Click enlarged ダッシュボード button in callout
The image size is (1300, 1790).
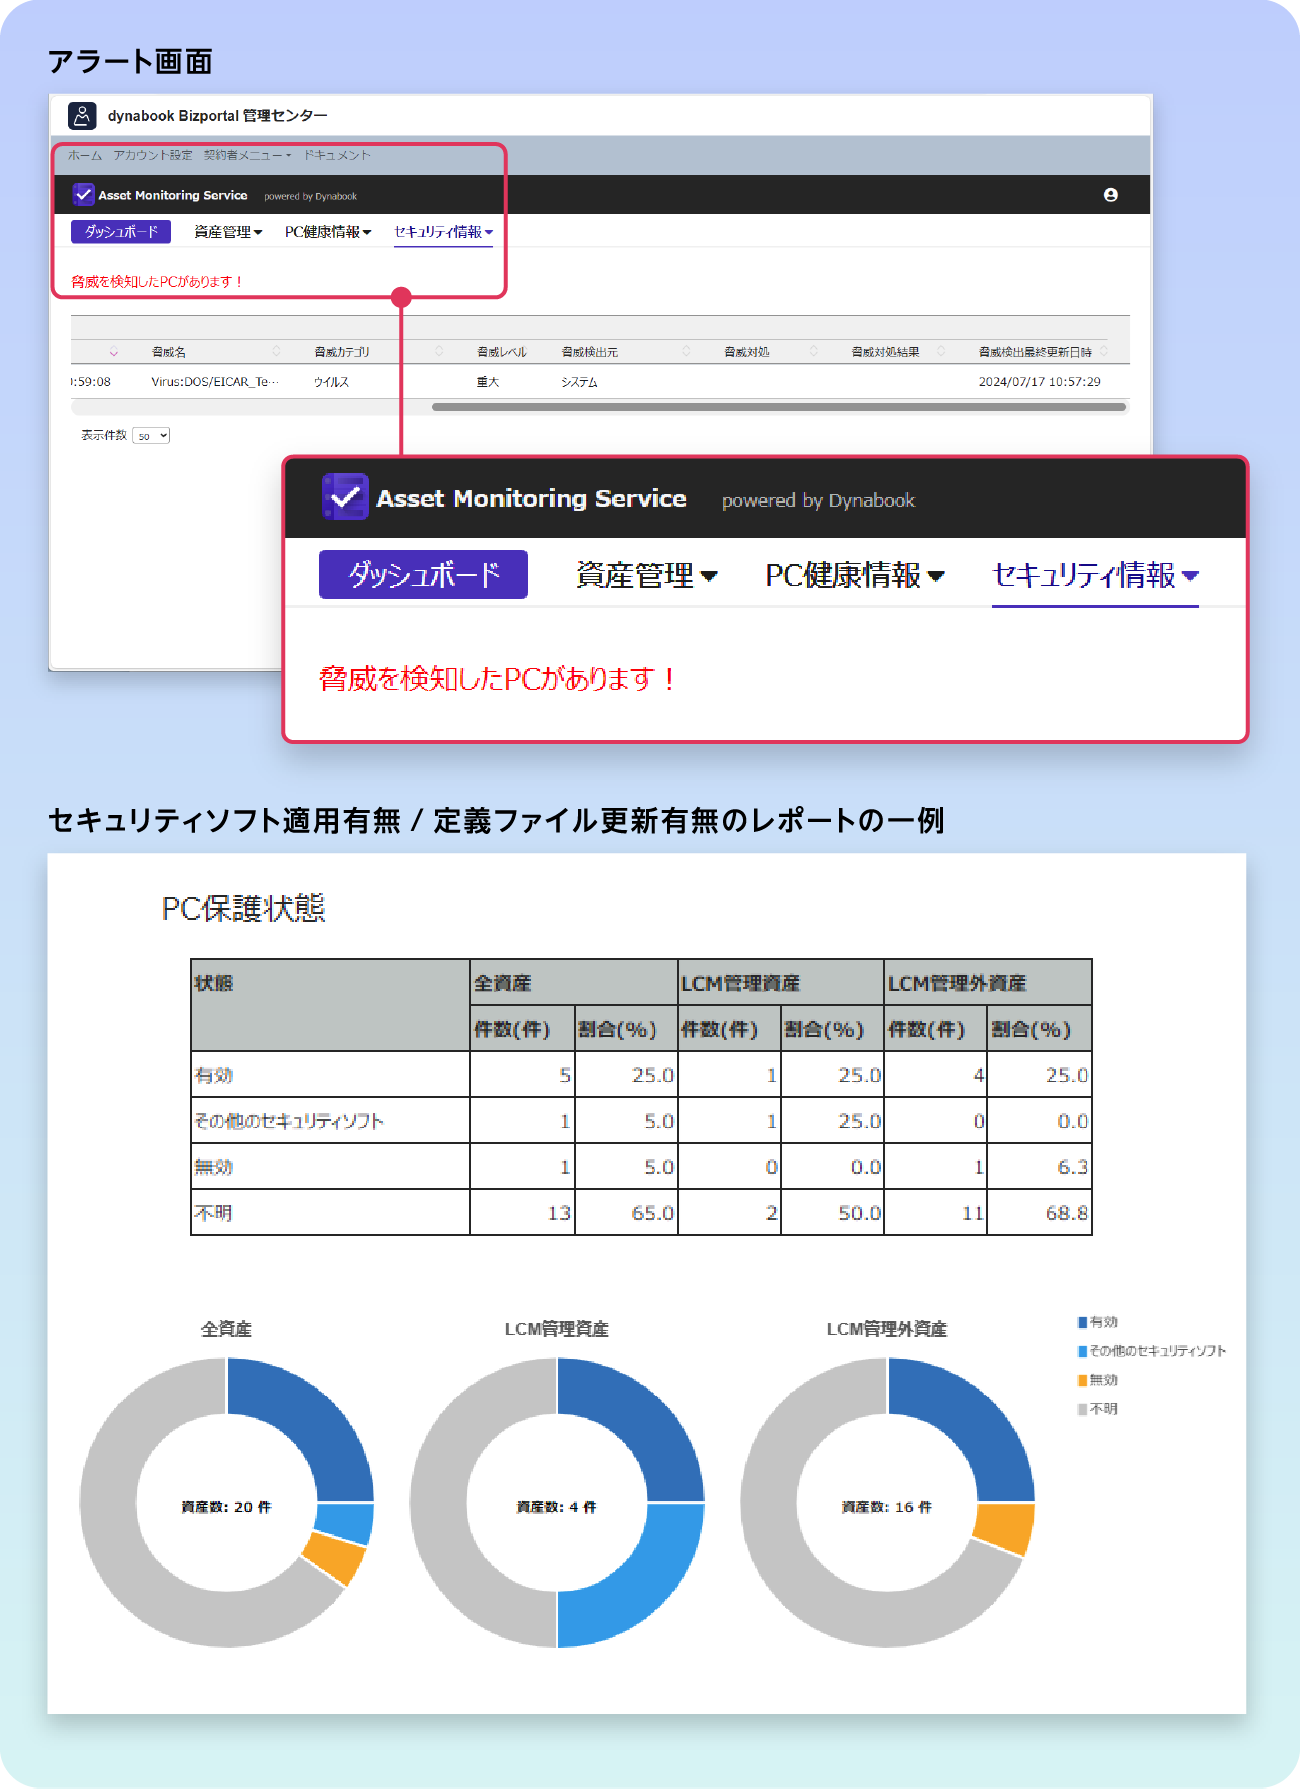pyautogui.click(x=423, y=574)
